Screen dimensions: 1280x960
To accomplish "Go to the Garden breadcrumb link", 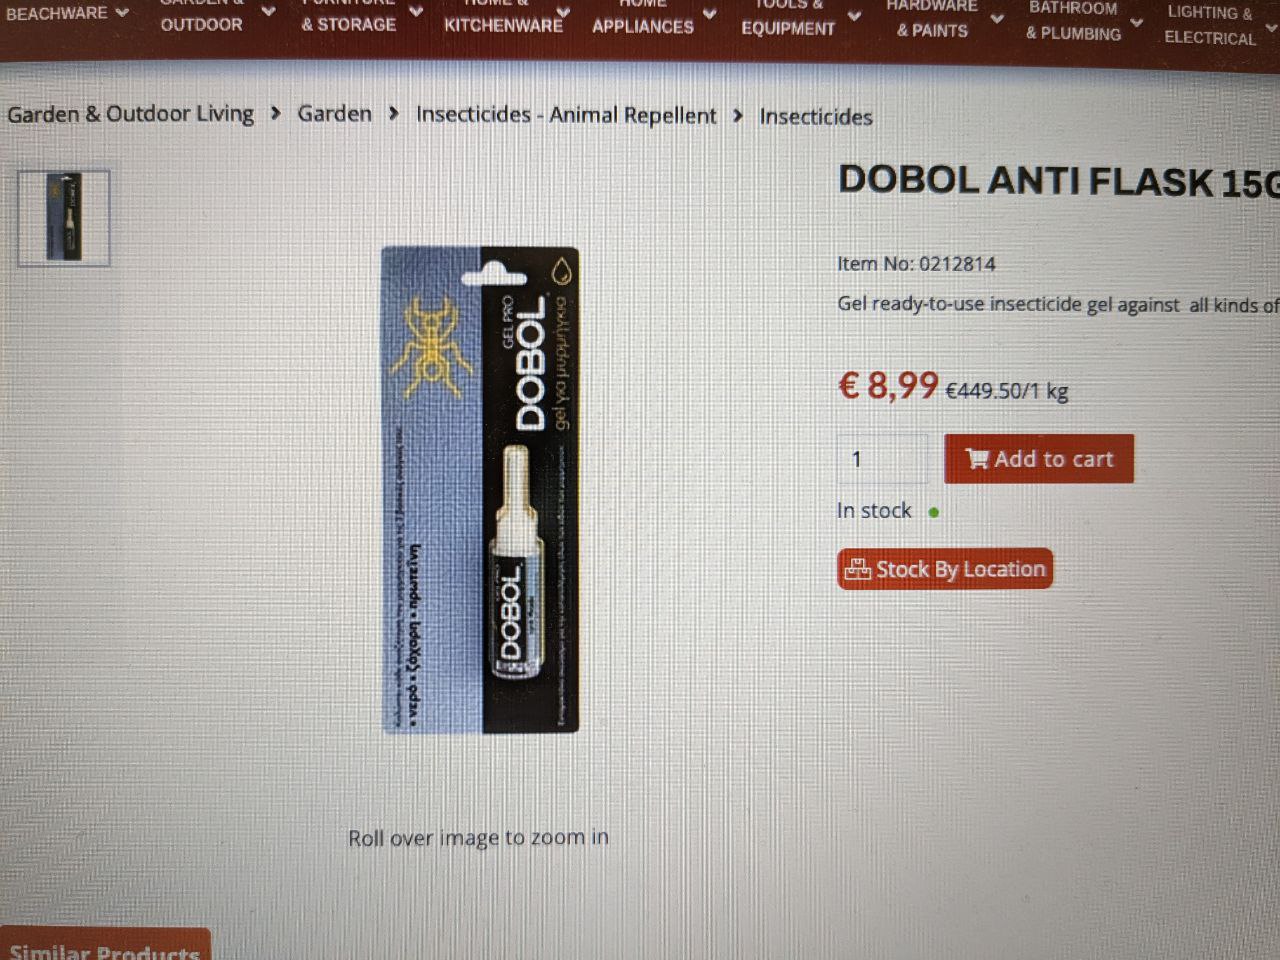I will pos(334,114).
